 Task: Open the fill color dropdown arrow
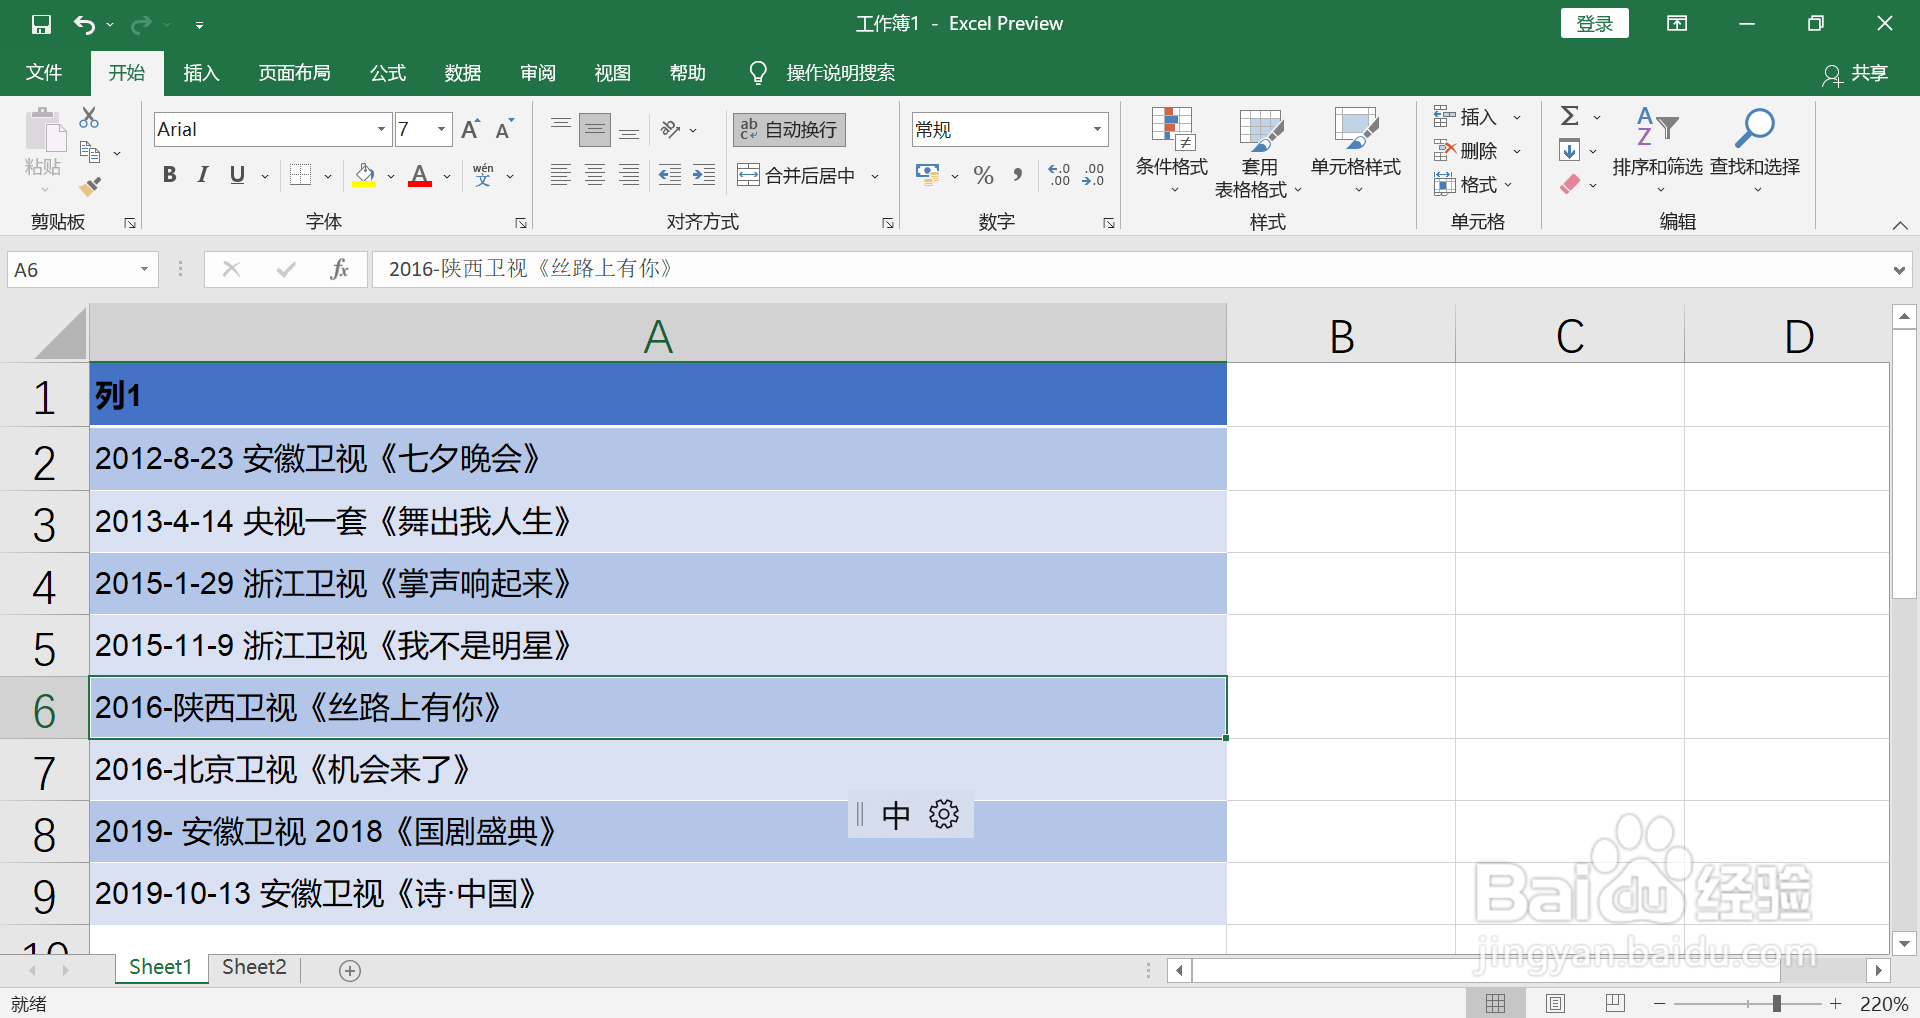pos(391,176)
